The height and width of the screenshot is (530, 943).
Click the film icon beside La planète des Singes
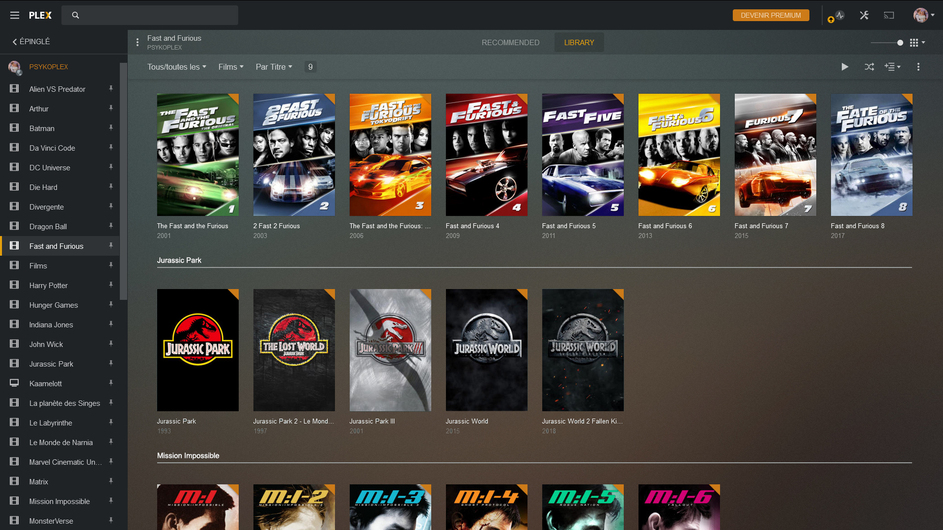[x=14, y=402]
